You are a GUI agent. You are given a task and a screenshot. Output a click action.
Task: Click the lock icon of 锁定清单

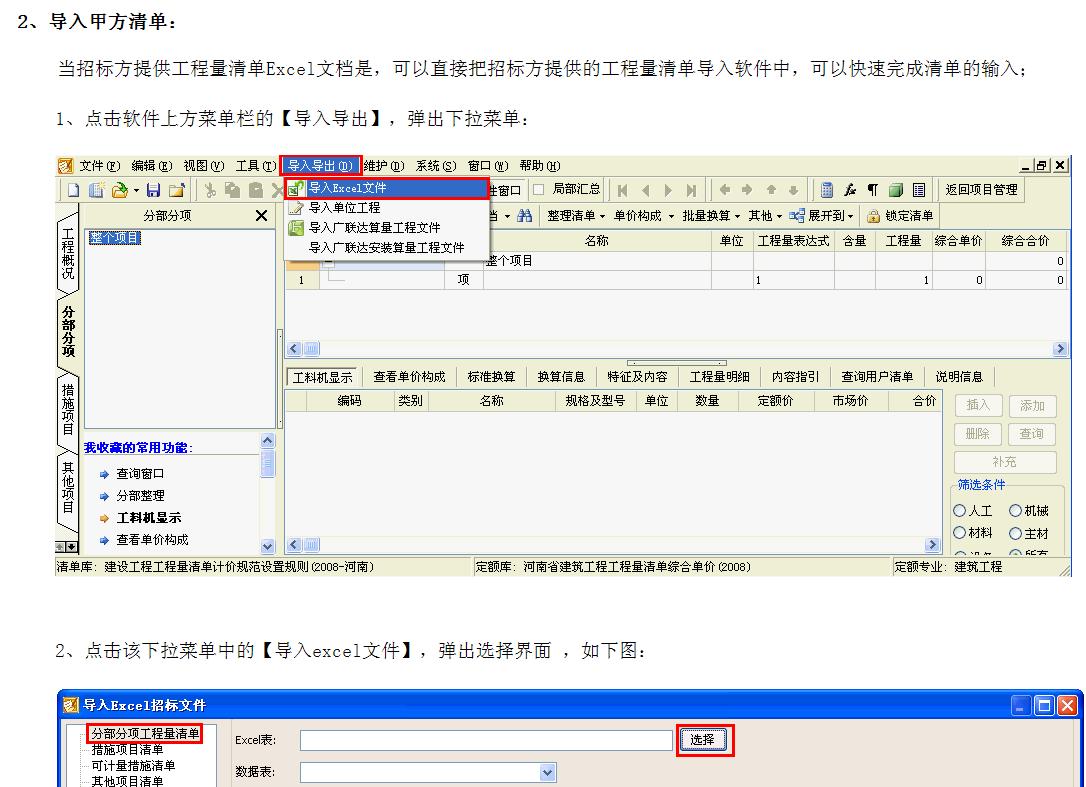[873, 216]
